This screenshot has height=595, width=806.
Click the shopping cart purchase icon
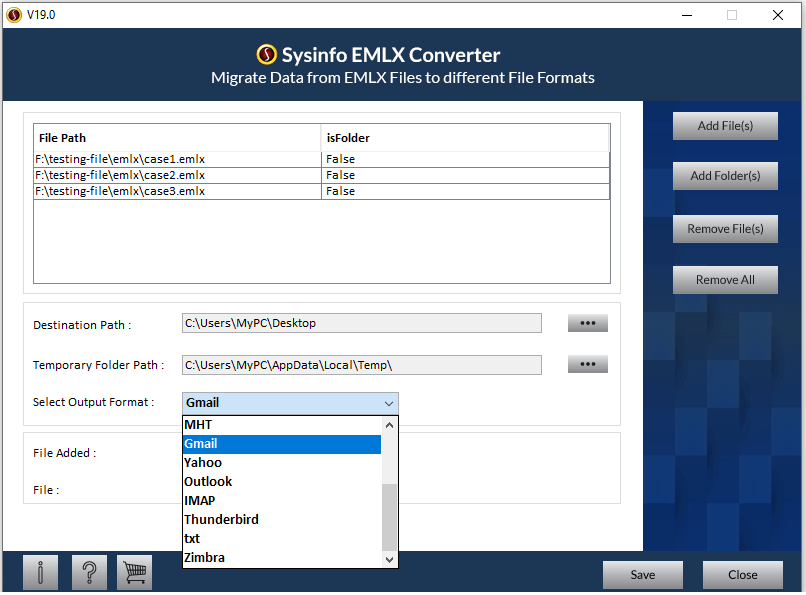coord(134,573)
